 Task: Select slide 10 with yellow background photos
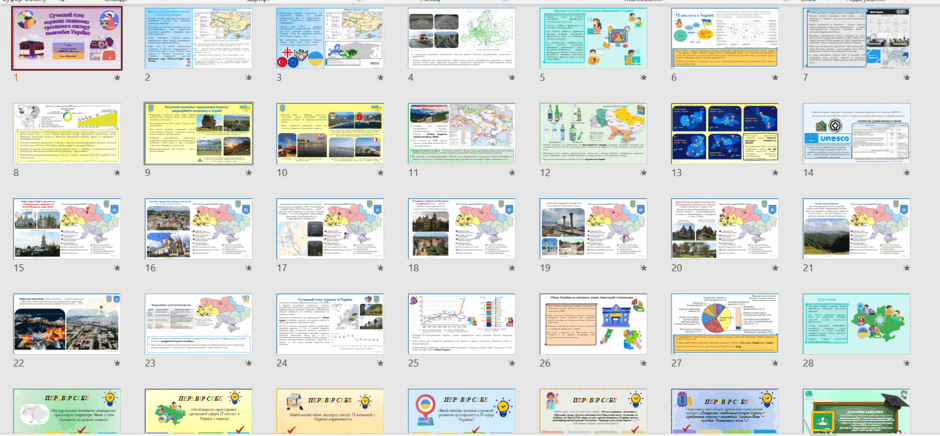click(x=330, y=134)
